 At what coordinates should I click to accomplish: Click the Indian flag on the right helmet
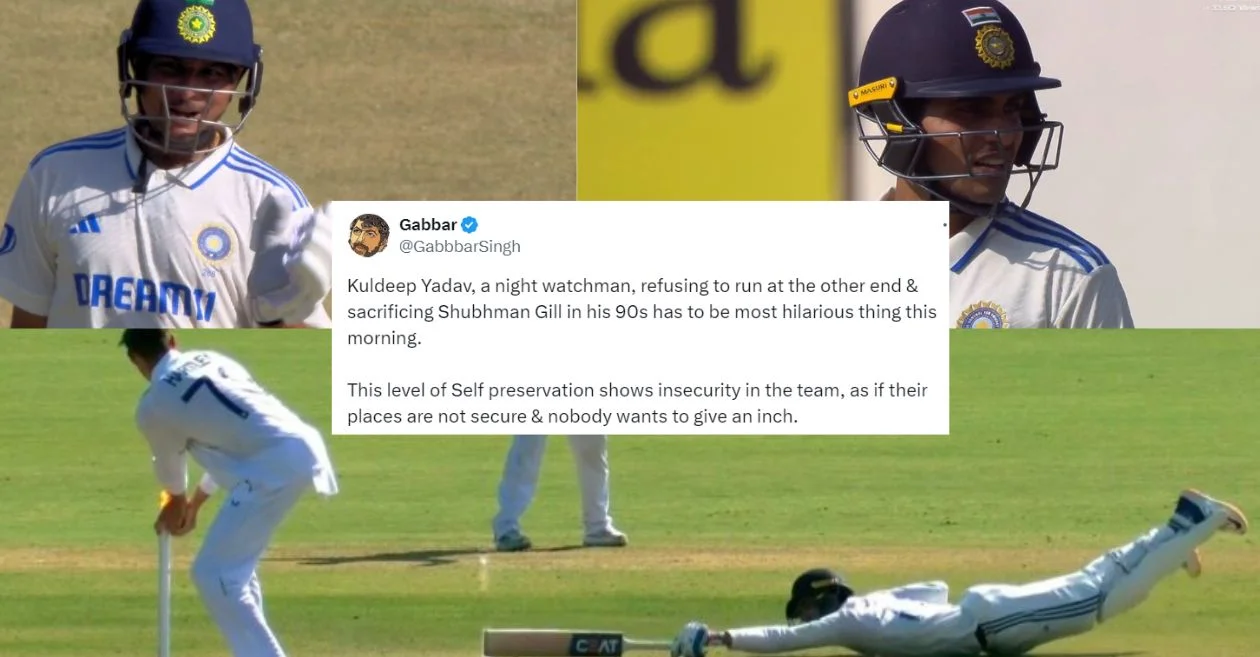coord(982,17)
